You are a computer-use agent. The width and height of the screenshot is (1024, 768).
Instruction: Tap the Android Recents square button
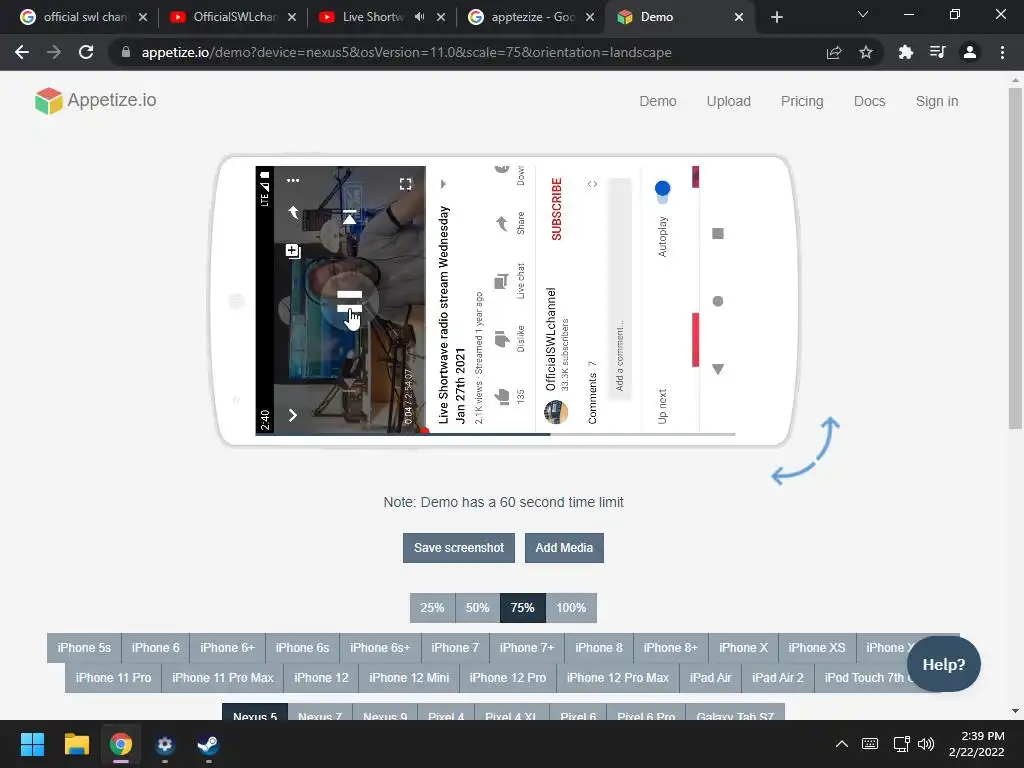(718, 234)
